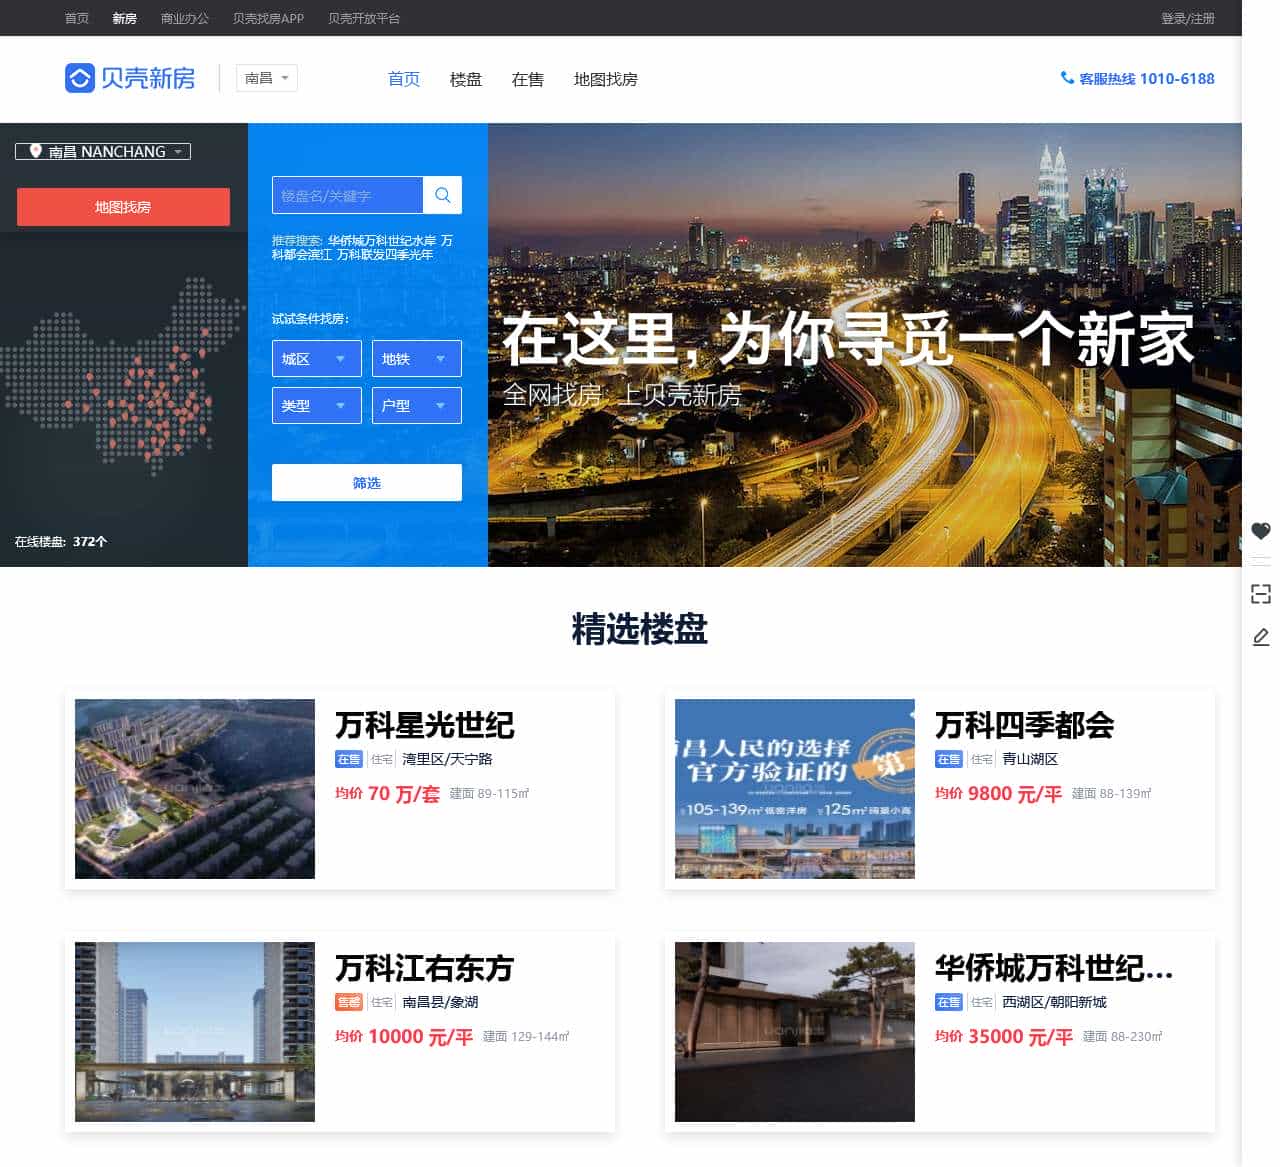Click the 9800 元/平 price
Viewport: 1280px width, 1167px height.
click(x=1015, y=794)
